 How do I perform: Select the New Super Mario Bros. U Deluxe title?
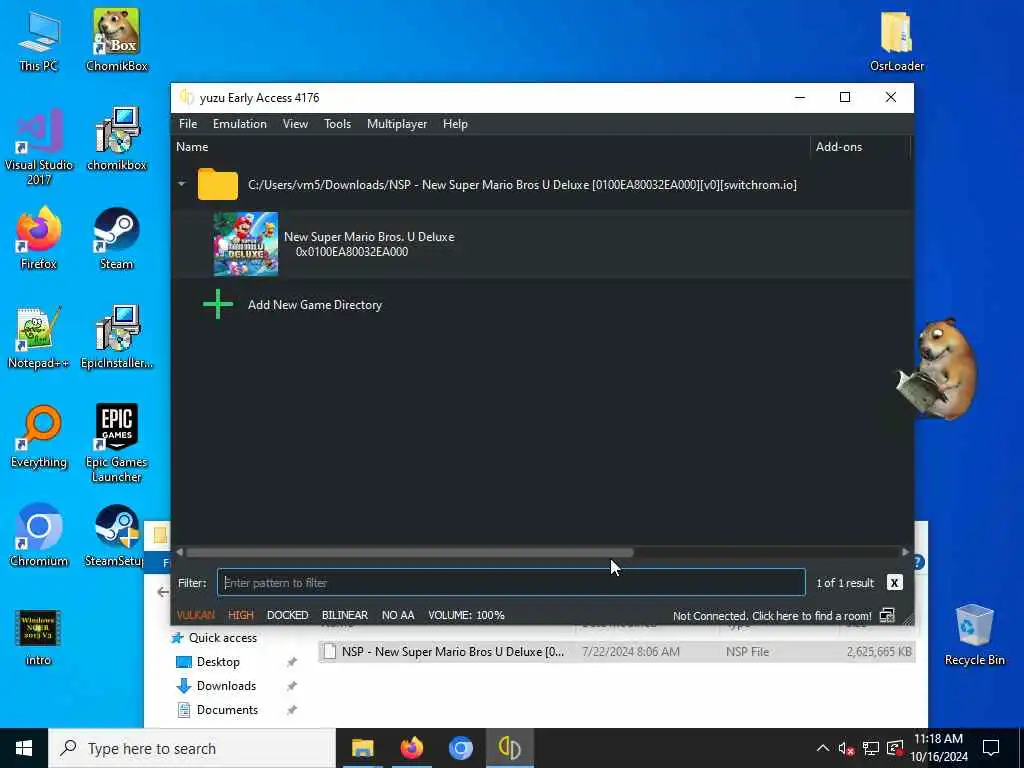coord(369,236)
